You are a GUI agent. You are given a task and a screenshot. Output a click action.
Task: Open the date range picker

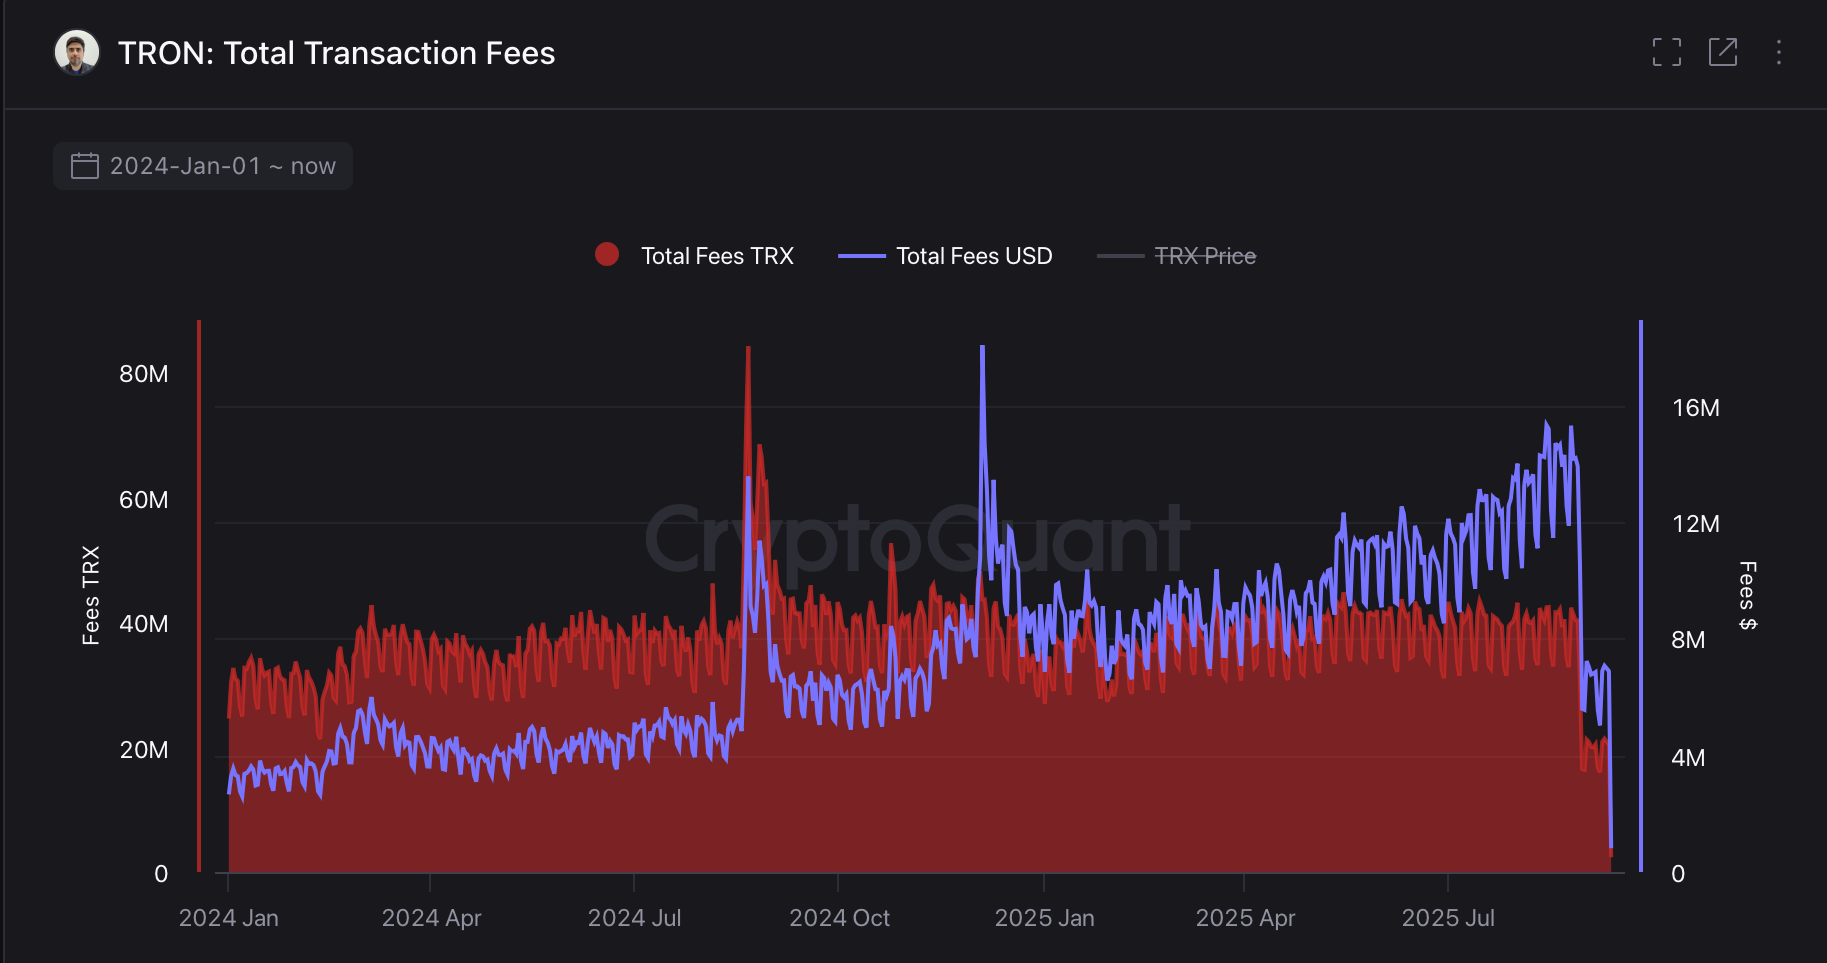coord(202,166)
